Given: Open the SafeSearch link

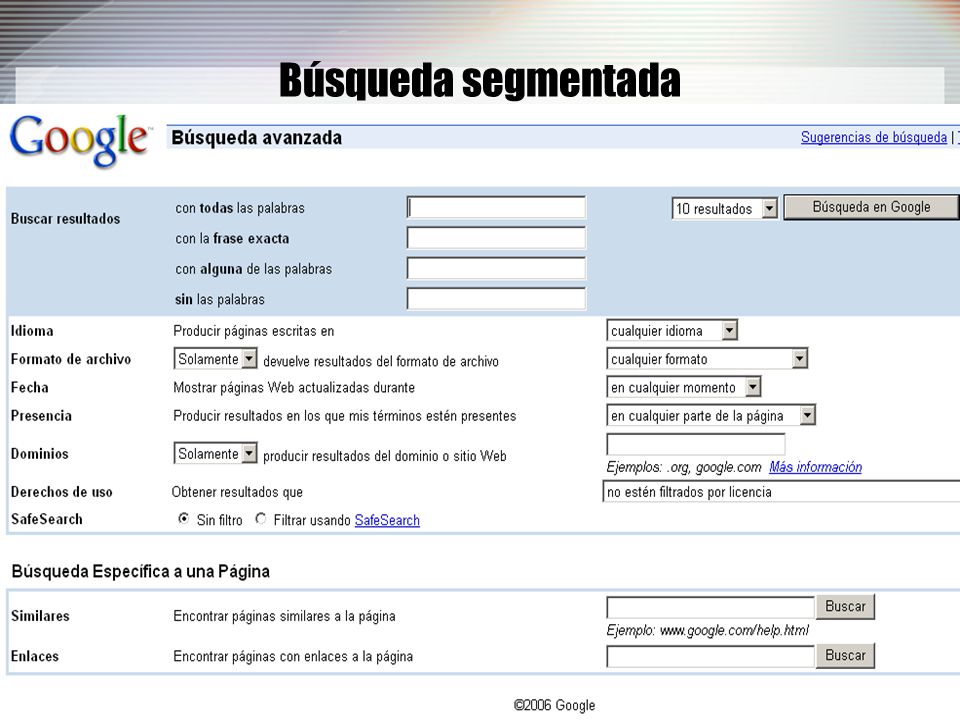Looking at the screenshot, I should tap(387, 520).
